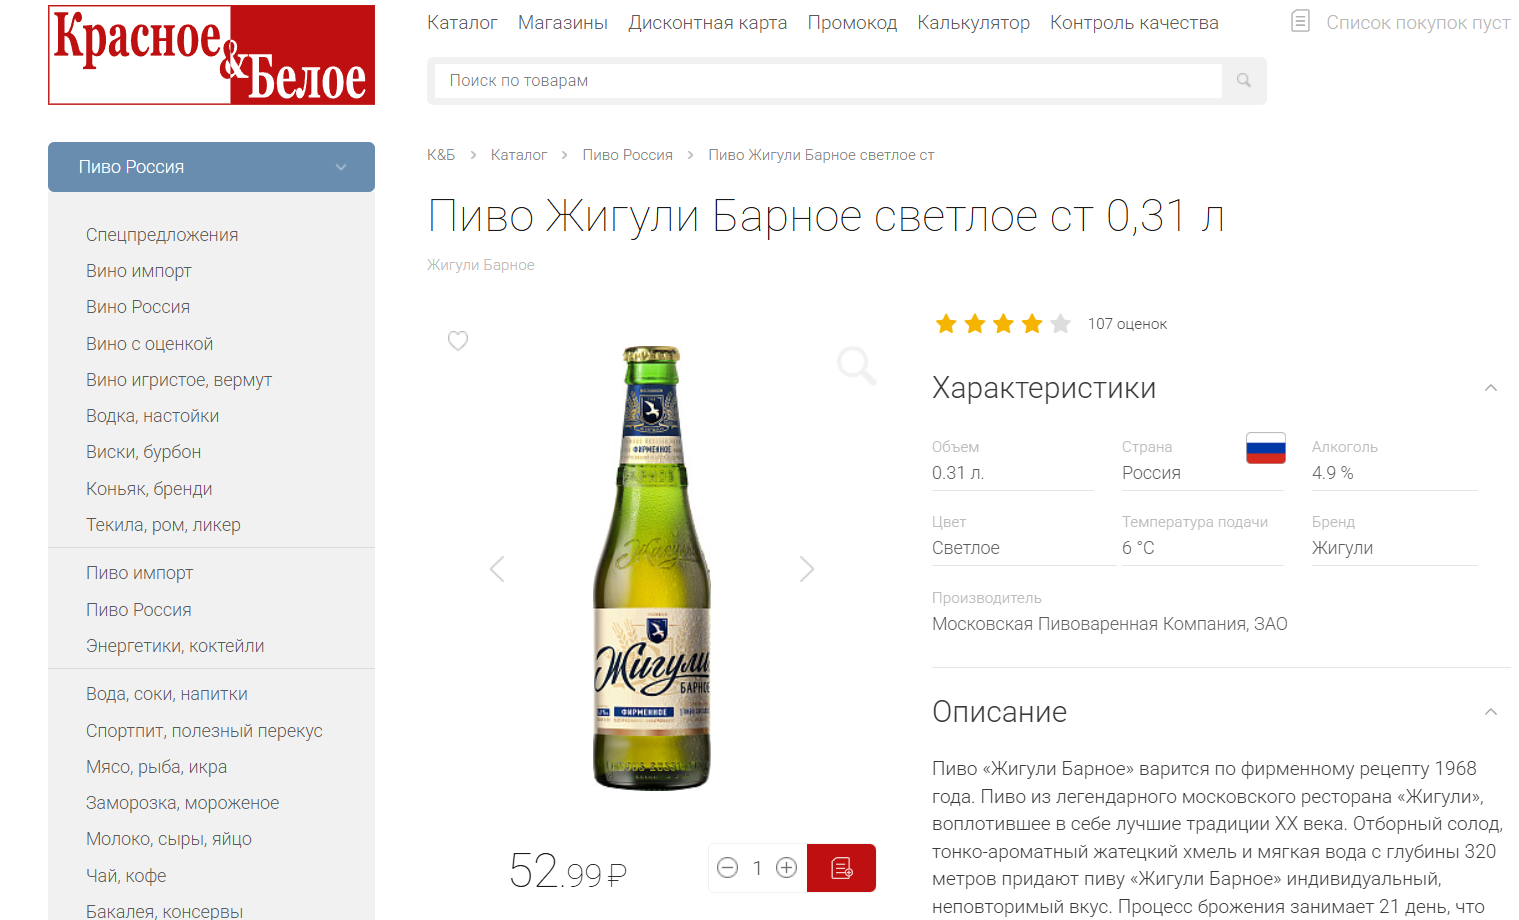Click the first rating star
This screenshot has height=920, width=1519.
click(x=946, y=324)
